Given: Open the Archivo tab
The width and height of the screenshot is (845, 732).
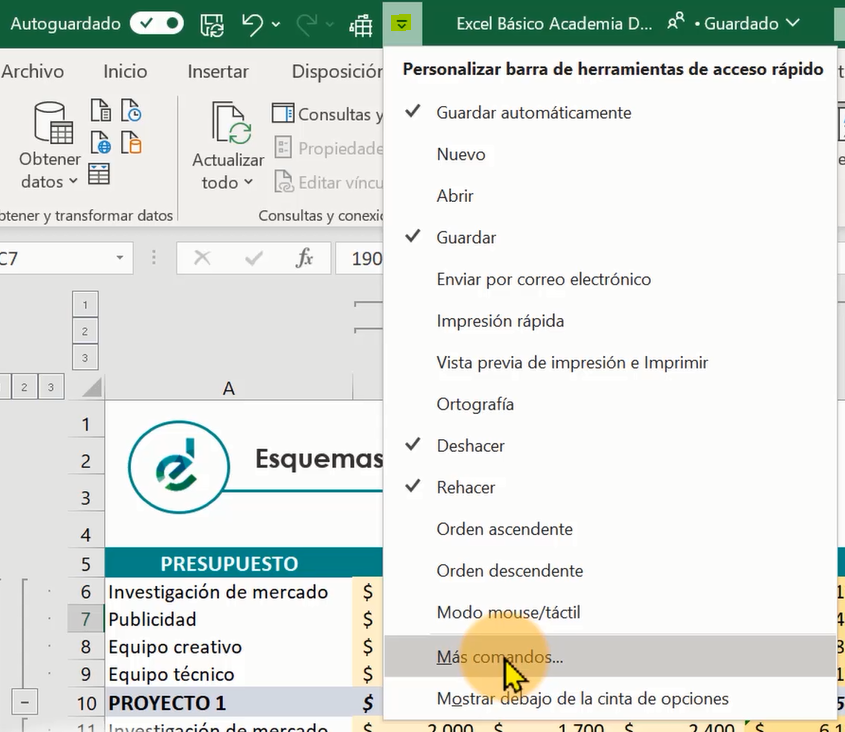Looking at the screenshot, I should [32, 71].
